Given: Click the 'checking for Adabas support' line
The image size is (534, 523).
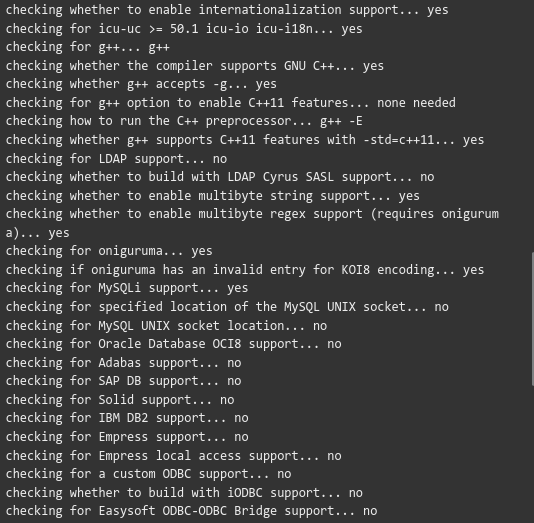Looking at the screenshot, I should [123, 363].
